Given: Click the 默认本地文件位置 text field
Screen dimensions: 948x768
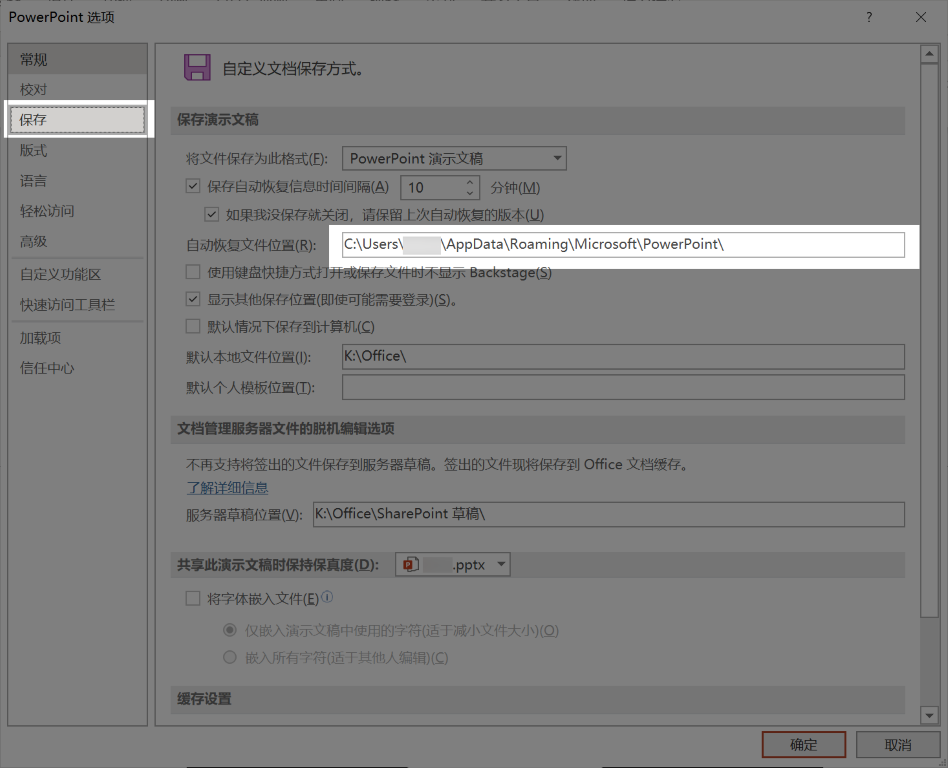Looking at the screenshot, I should (622, 357).
